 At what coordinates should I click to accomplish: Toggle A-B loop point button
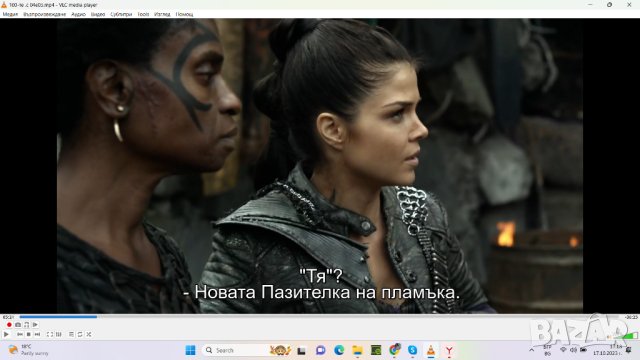(27, 325)
